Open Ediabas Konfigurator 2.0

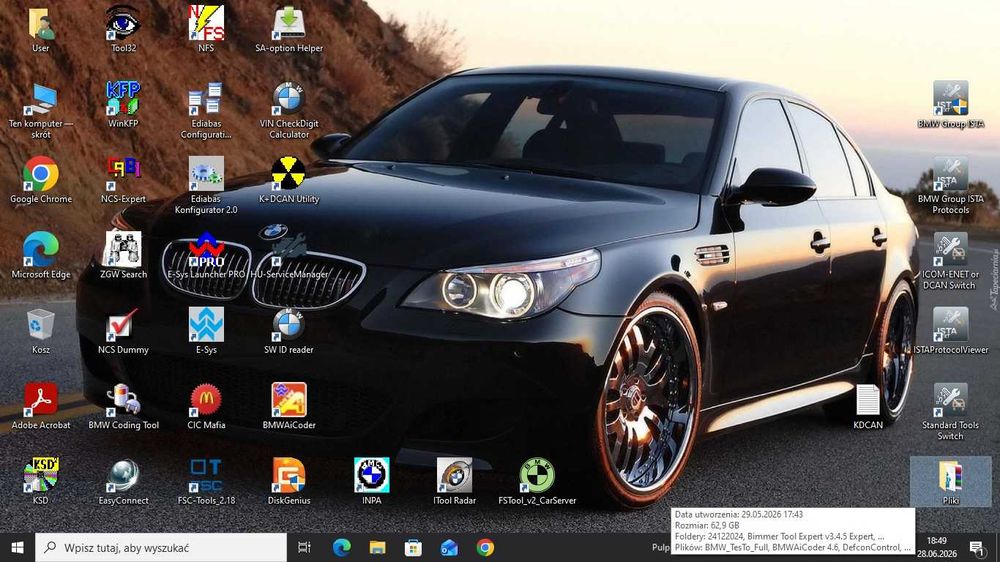[x=206, y=185]
